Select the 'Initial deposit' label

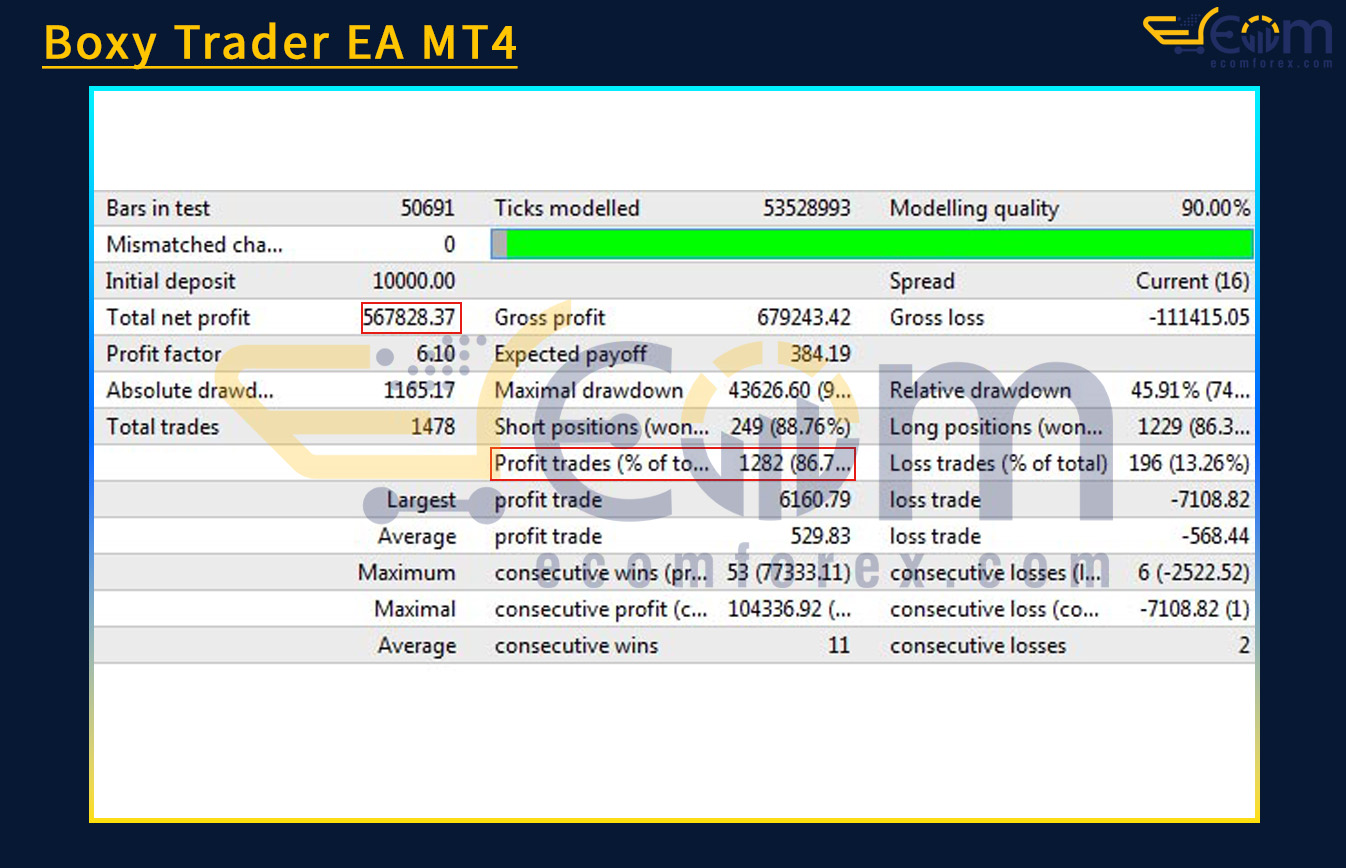pyautogui.click(x=170, y=281)
